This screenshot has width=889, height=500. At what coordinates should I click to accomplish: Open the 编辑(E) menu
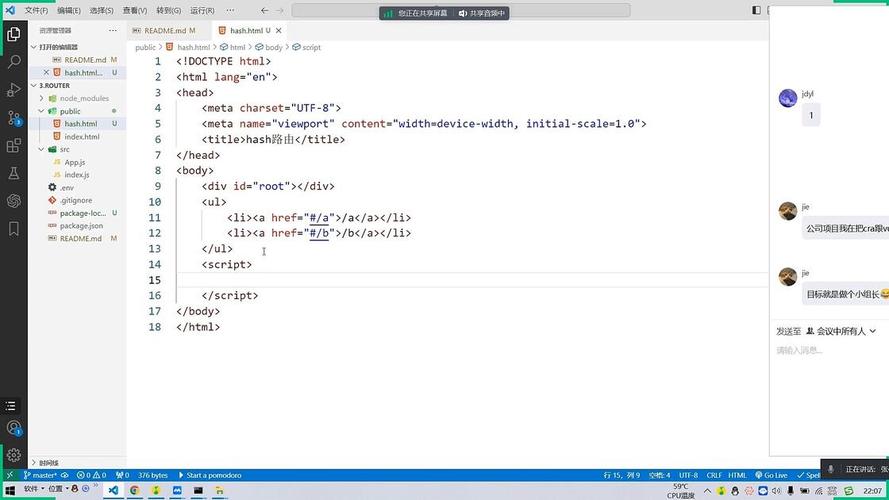pyautogui.click(x=69, y=11)
